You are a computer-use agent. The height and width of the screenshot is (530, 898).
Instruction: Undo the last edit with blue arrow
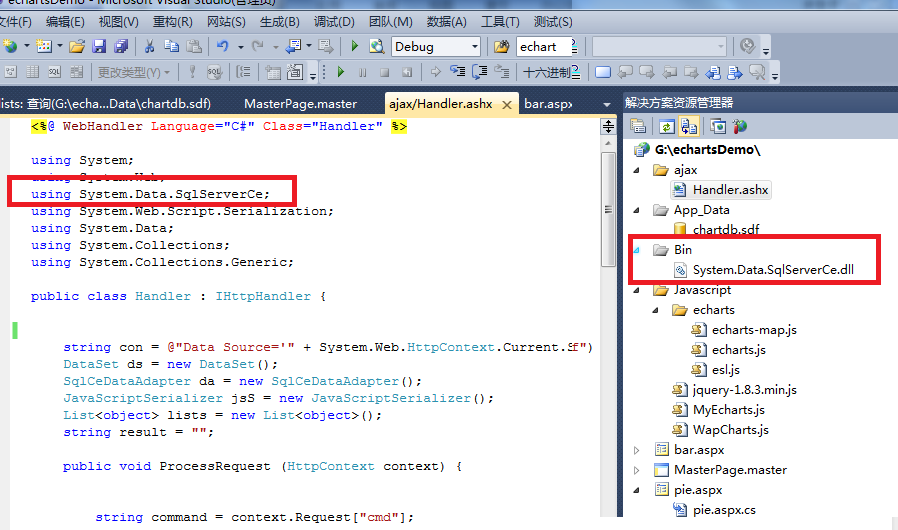[223, 46]
